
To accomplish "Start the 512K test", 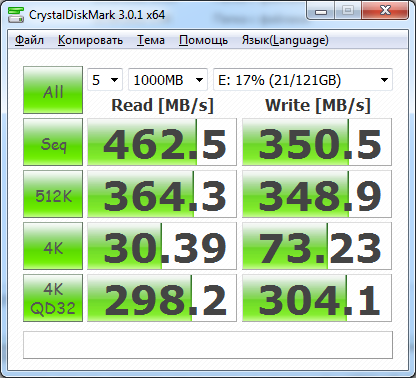I will 53,194.
